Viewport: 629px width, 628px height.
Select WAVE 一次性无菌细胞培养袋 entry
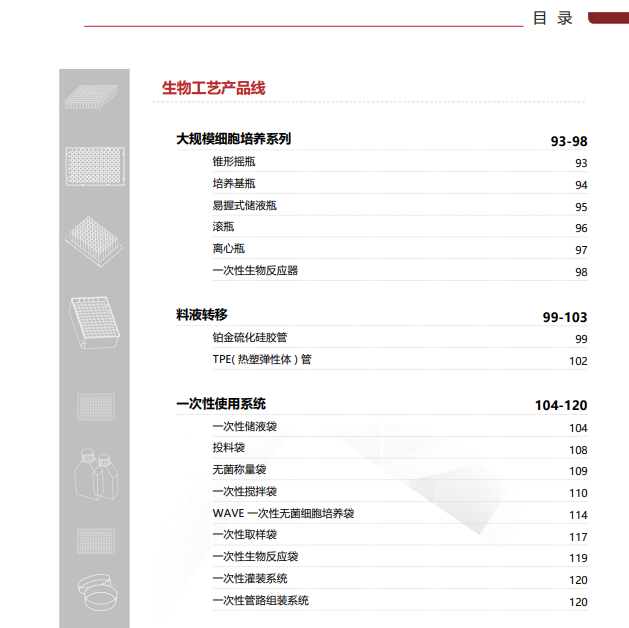pos(283,514)
